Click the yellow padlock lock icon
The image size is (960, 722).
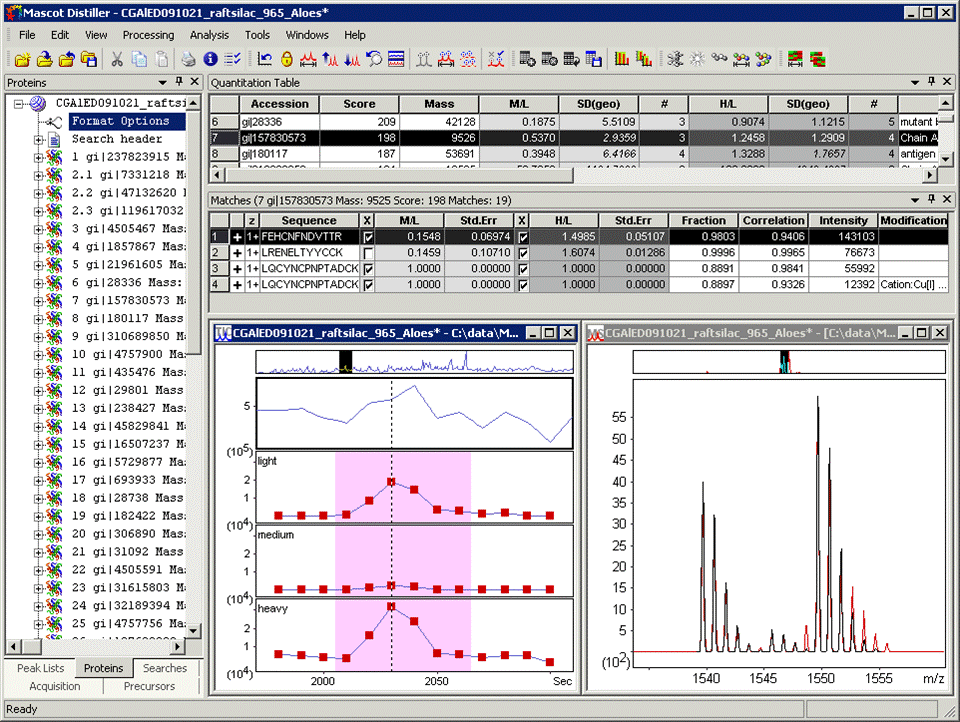coord(287,59)
